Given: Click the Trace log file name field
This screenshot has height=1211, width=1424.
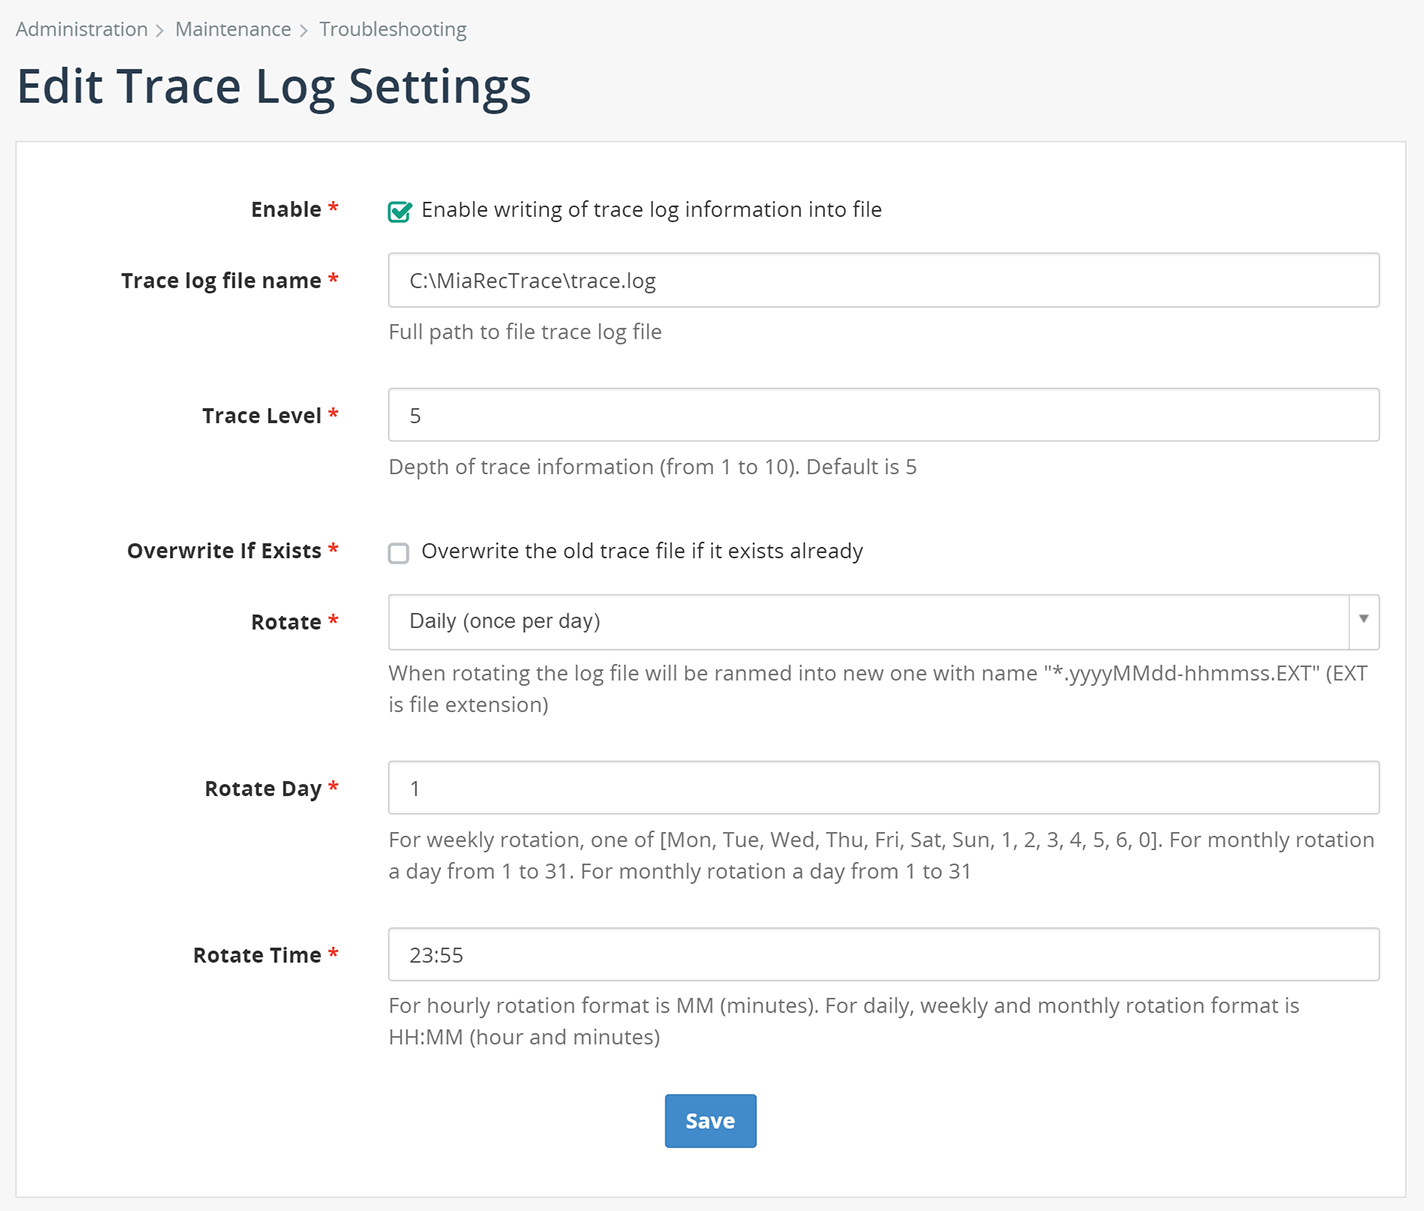Looking at the screenshot, I should click(884, 280).
